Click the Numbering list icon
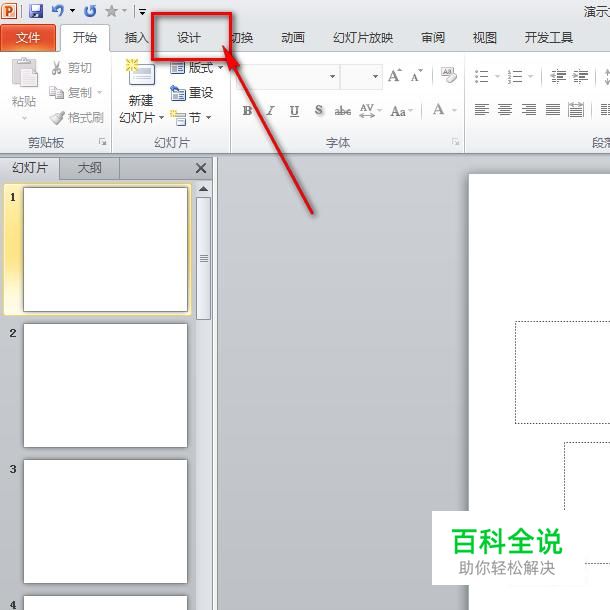Screen dimensions: 610x610 point(515,76)
